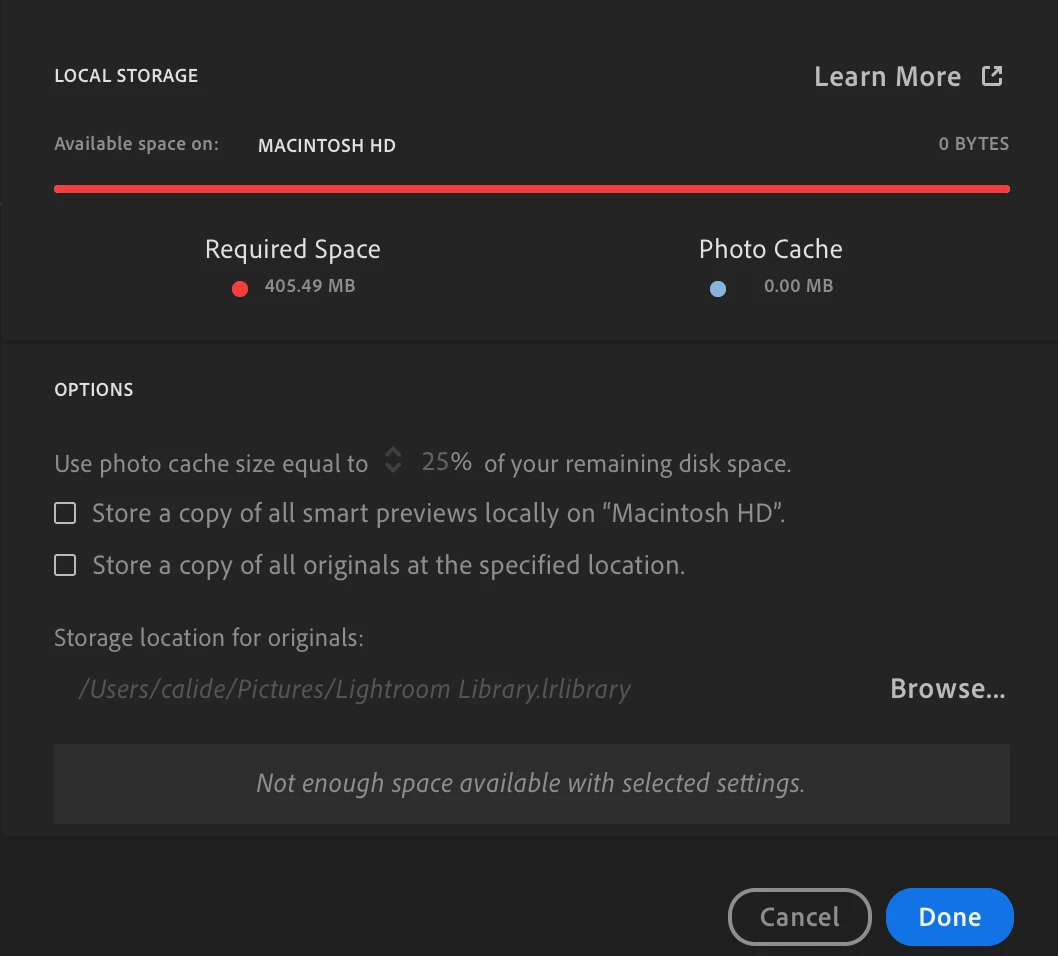
Task: Click the 0 BYTES available space label
Action: coord(974,144)
